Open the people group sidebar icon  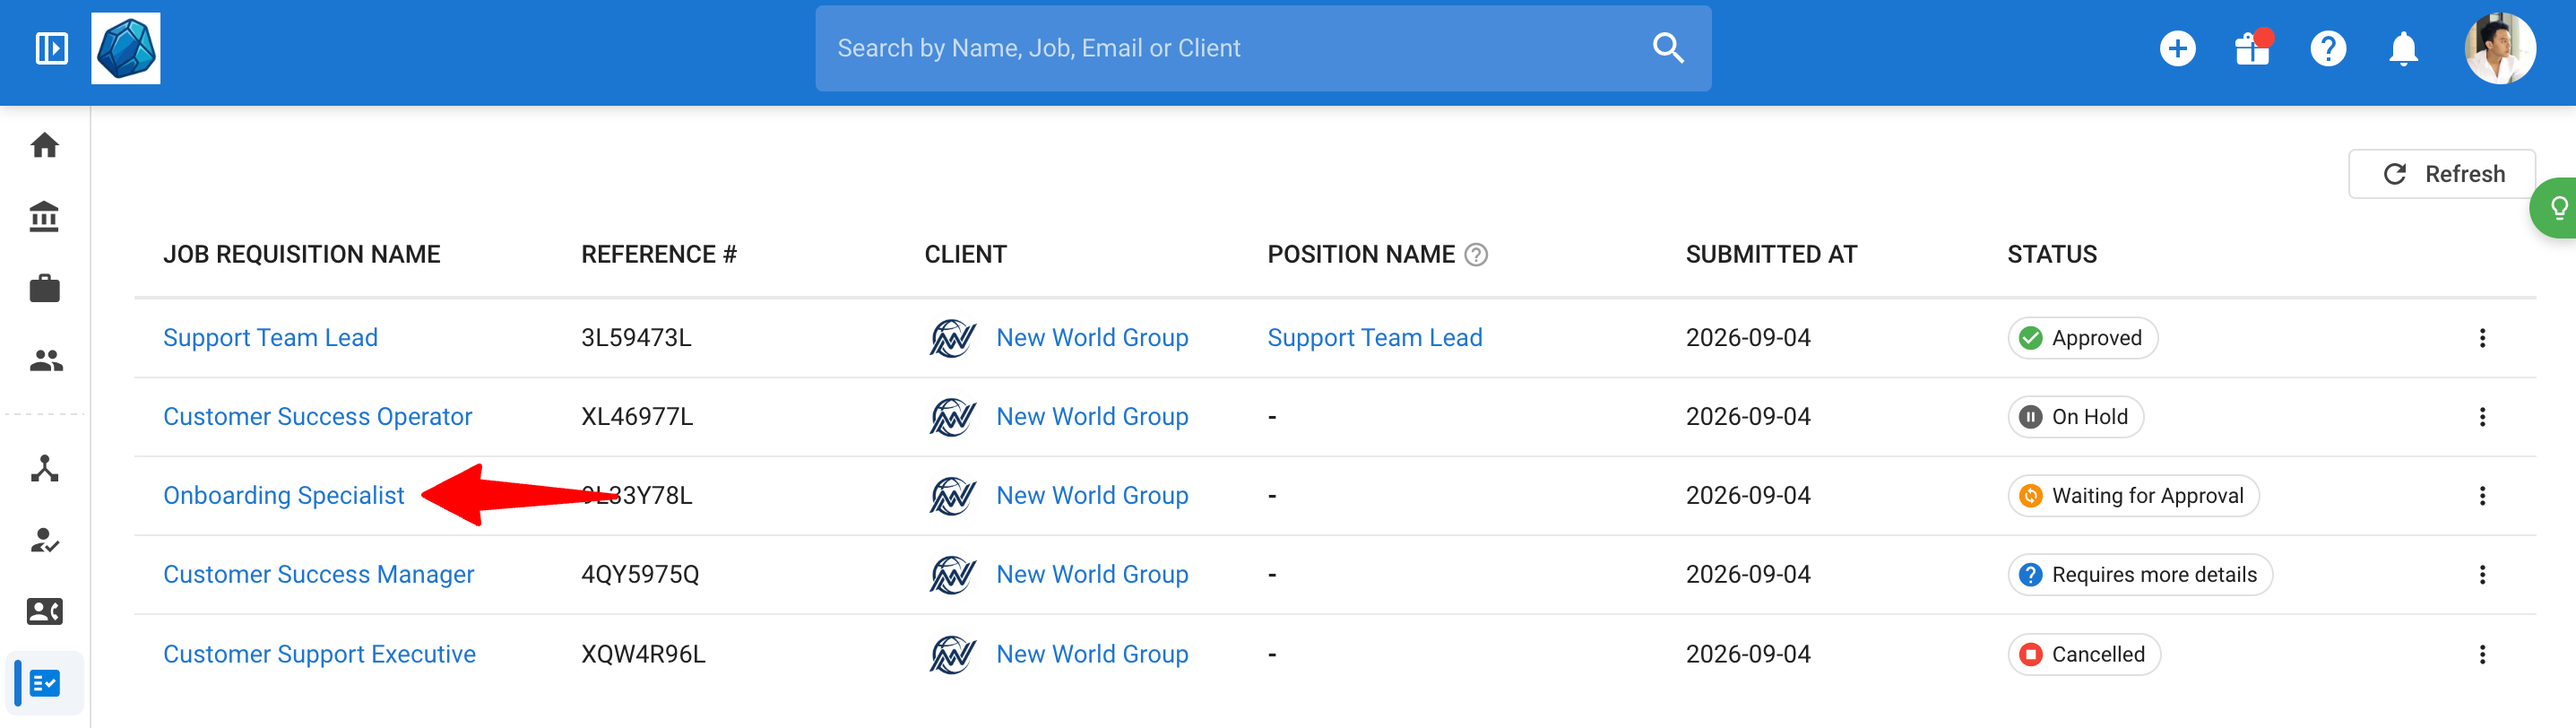[45, 360]
